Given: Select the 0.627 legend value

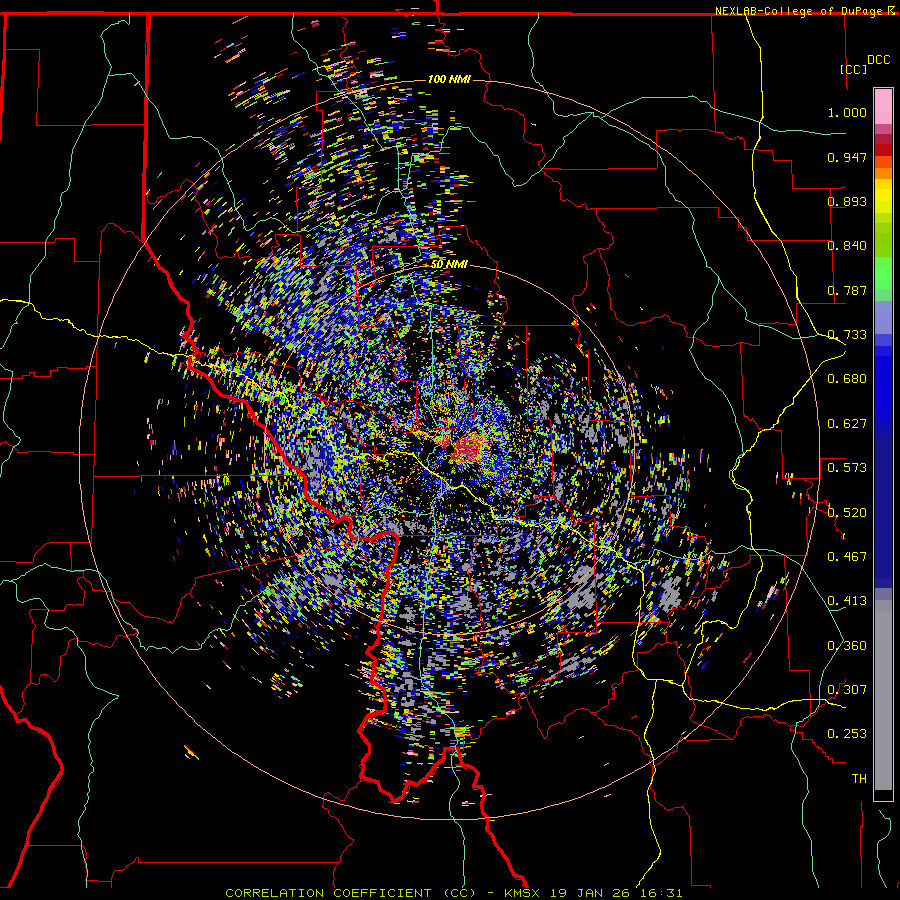Looking at the screenshot, I should click(847, 424).
